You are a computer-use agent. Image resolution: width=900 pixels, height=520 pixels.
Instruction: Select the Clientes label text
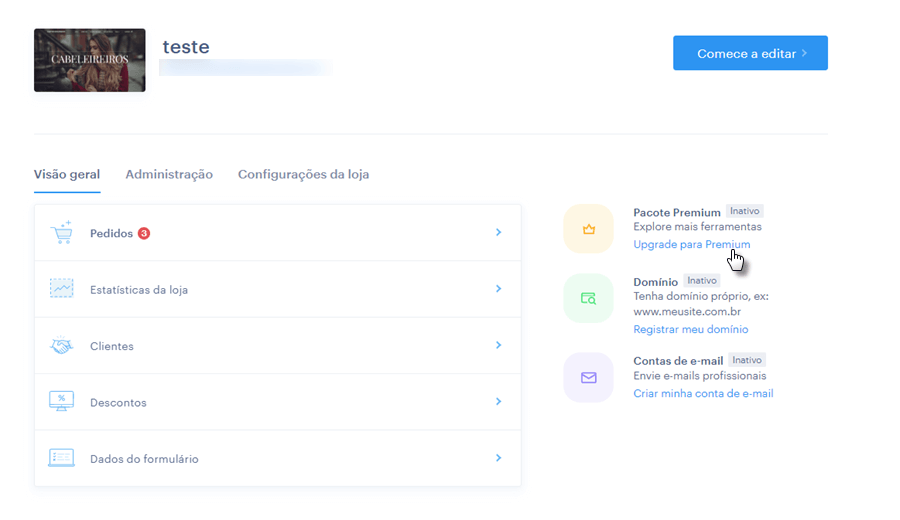[x=112, y=346]
